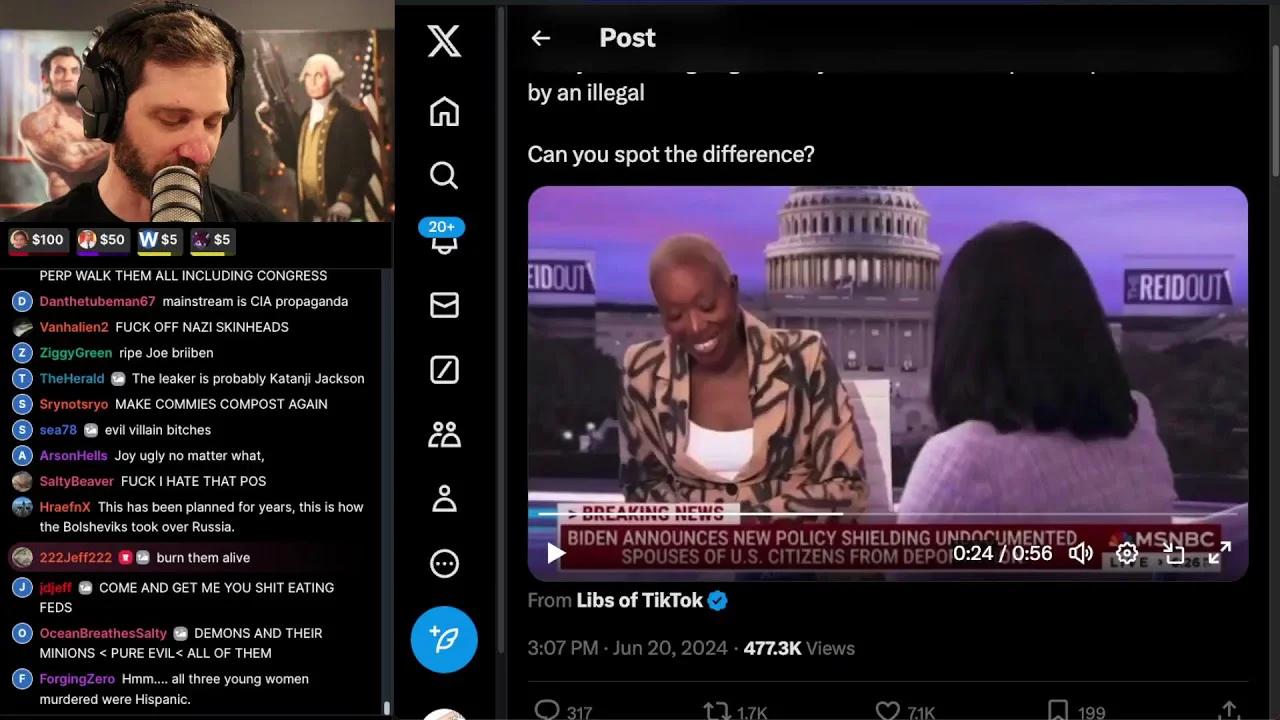Open video settings gear
The height and width of the screenshot is (720, 1280).
click(x=1127, y=553)
